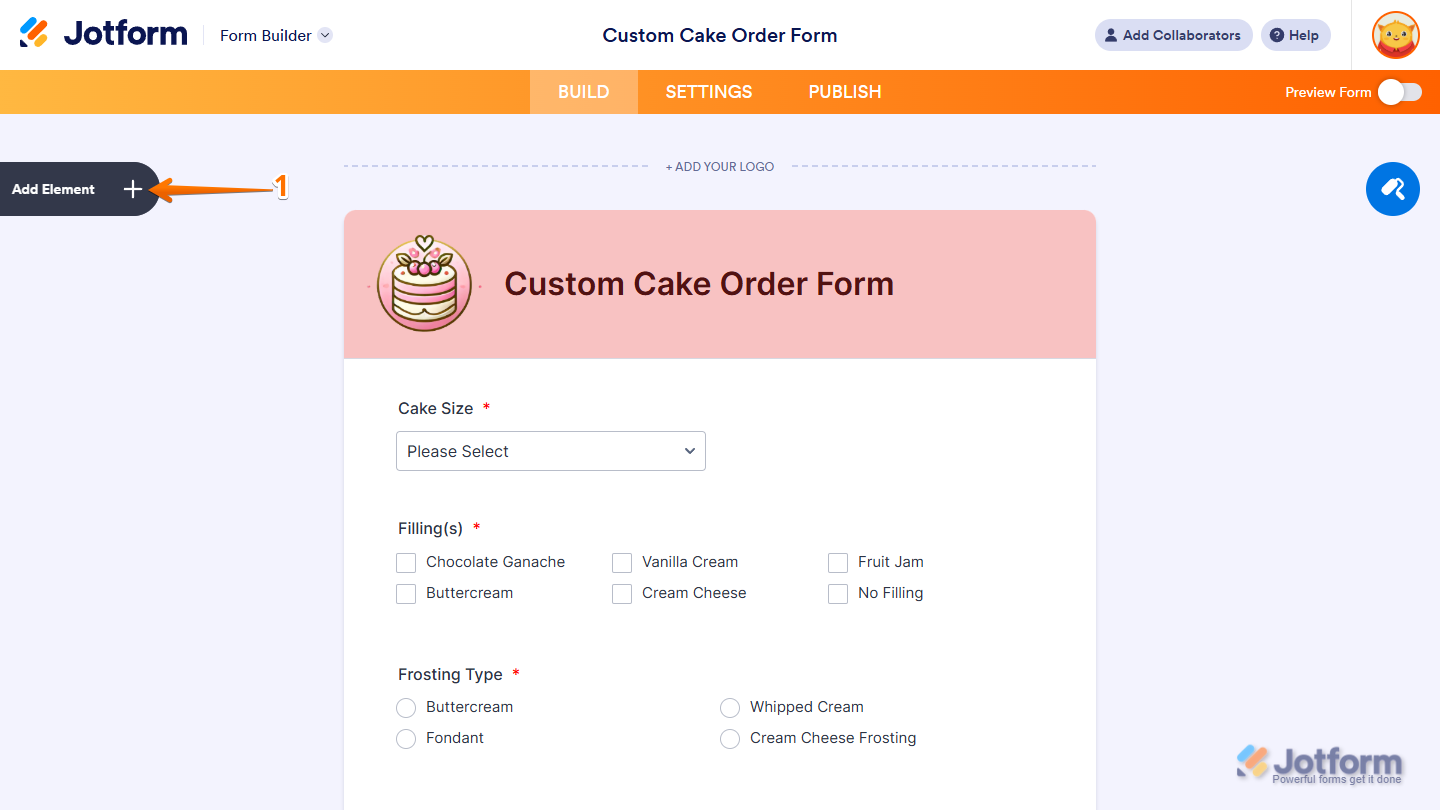Select the BUILD tab
This screenshot has height=810, width=1440.
(x=583, y=91)
